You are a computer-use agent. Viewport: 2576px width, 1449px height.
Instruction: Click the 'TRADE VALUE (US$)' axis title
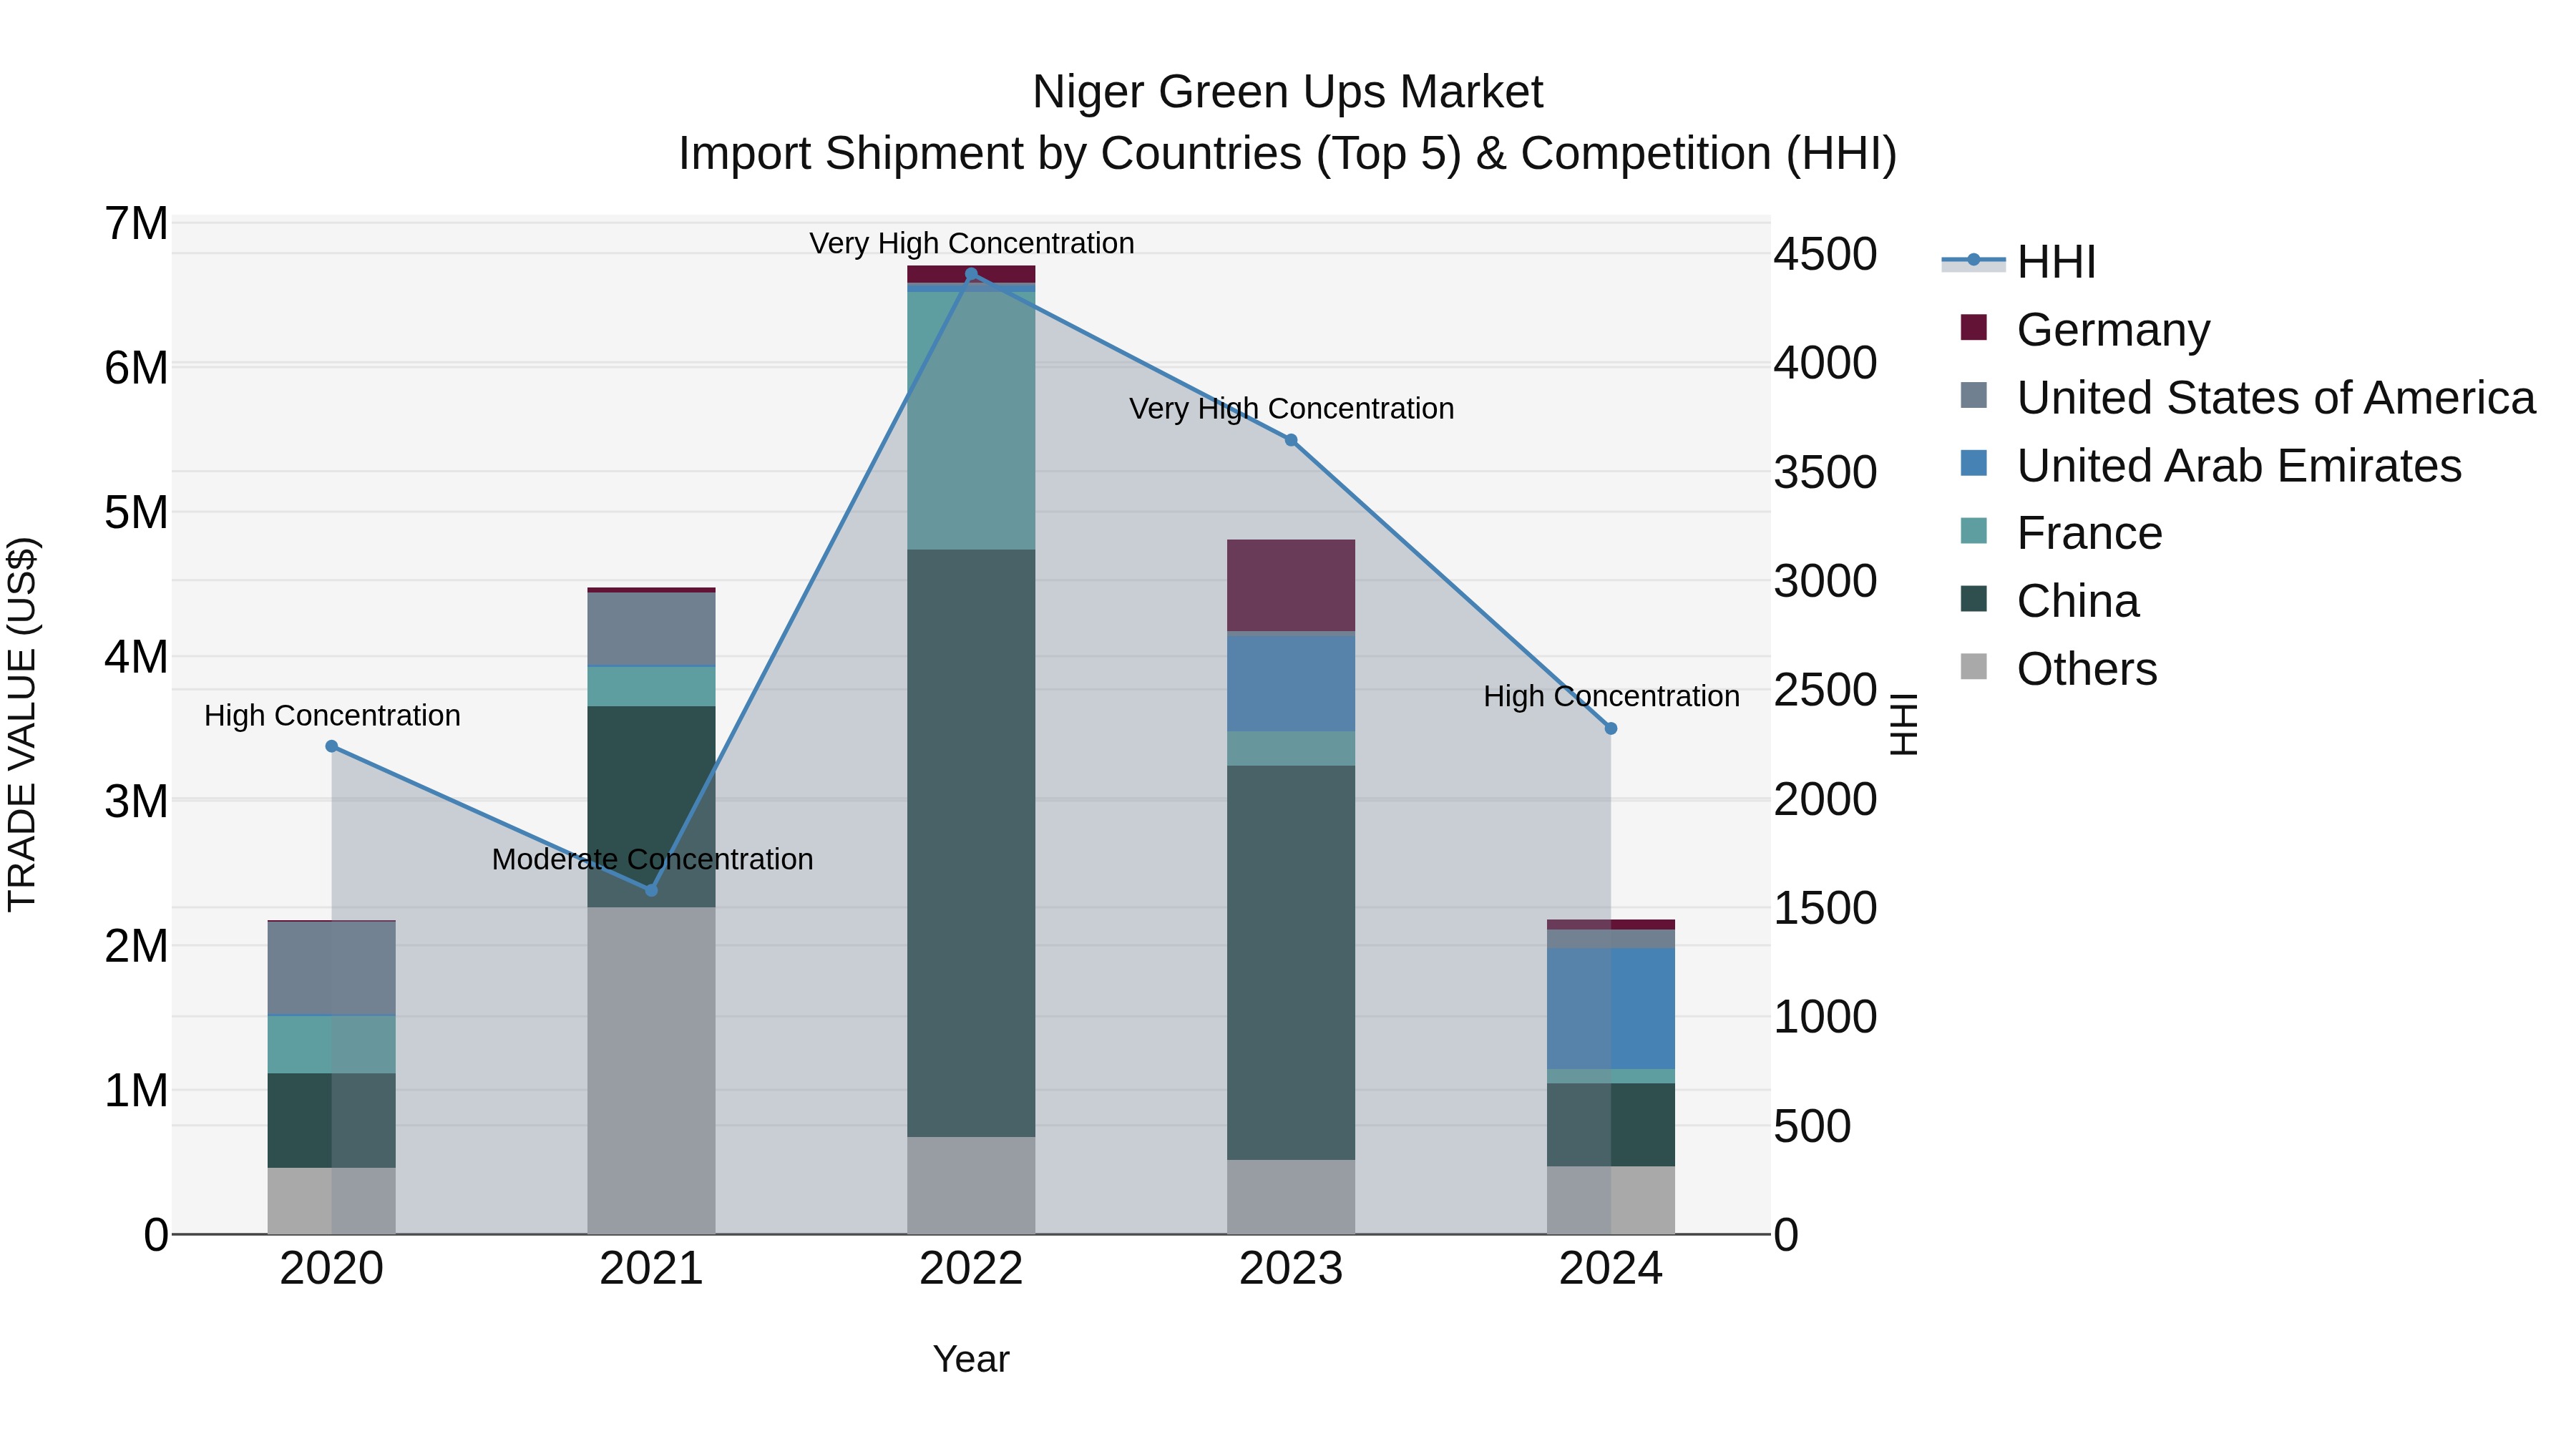pos(23,724)
